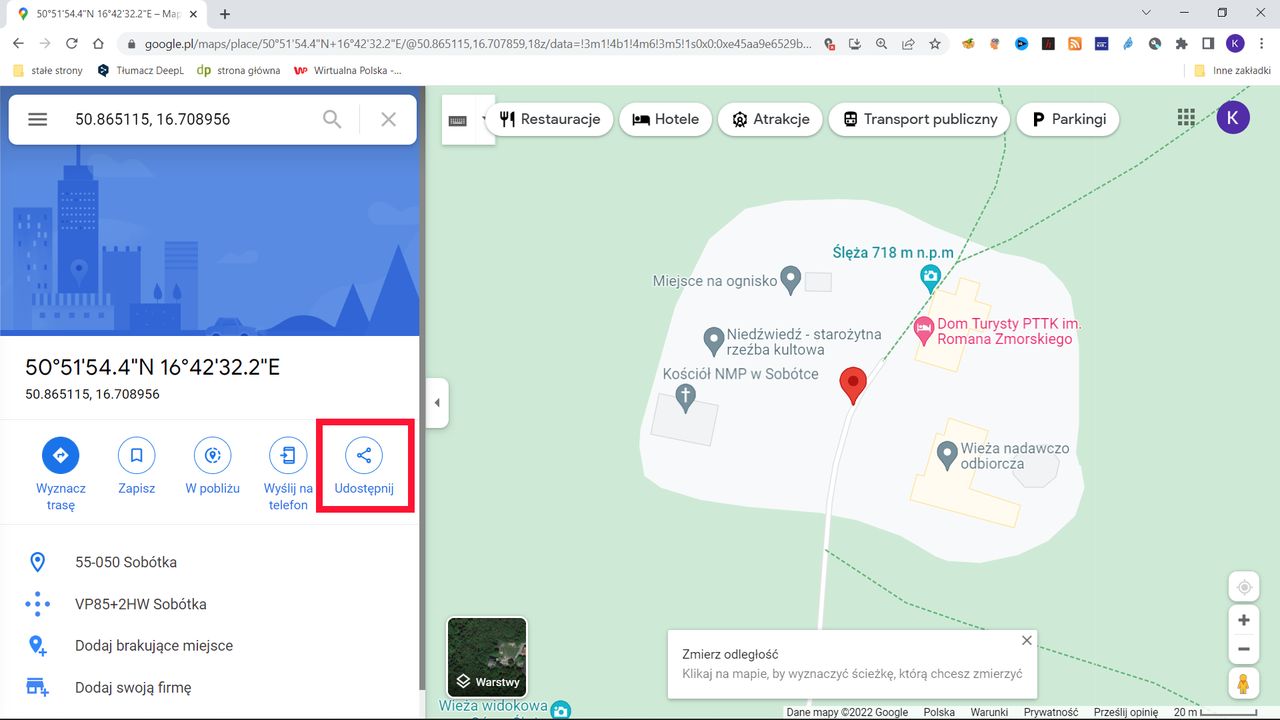
Task: Close the Zmierz odległość popup
Action: tap(1026, 640)
